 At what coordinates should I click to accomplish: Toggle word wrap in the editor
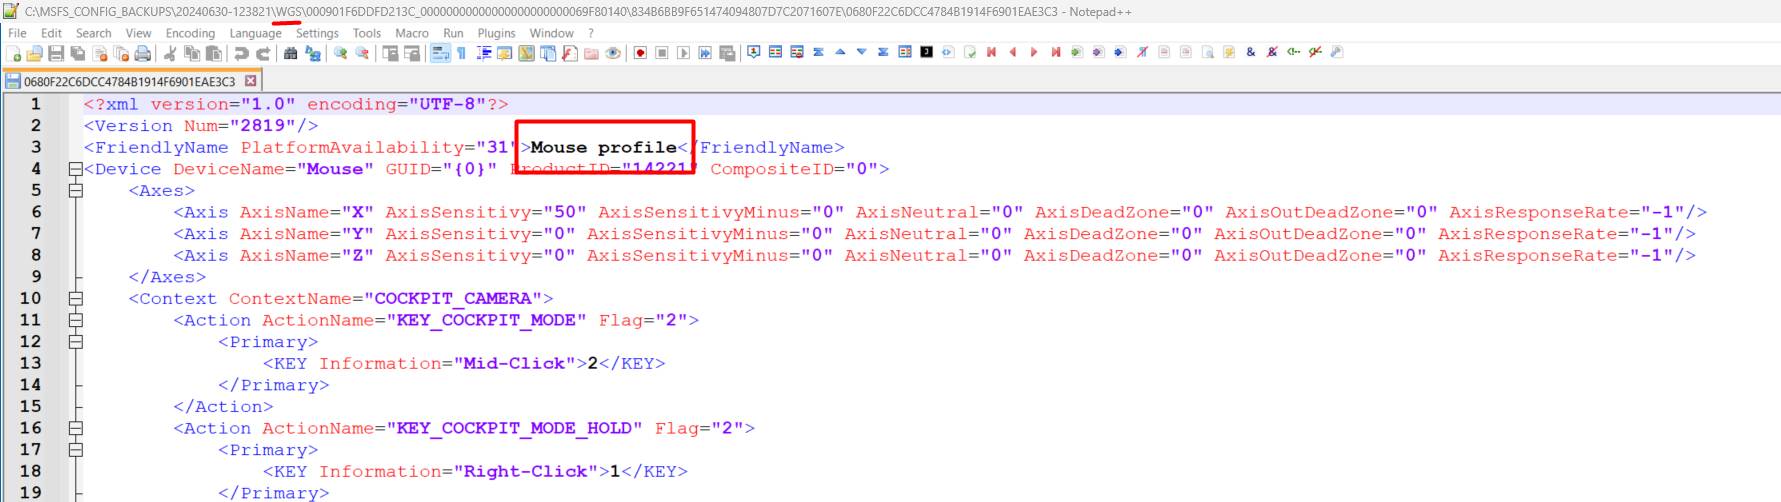(x=440, y=53)
